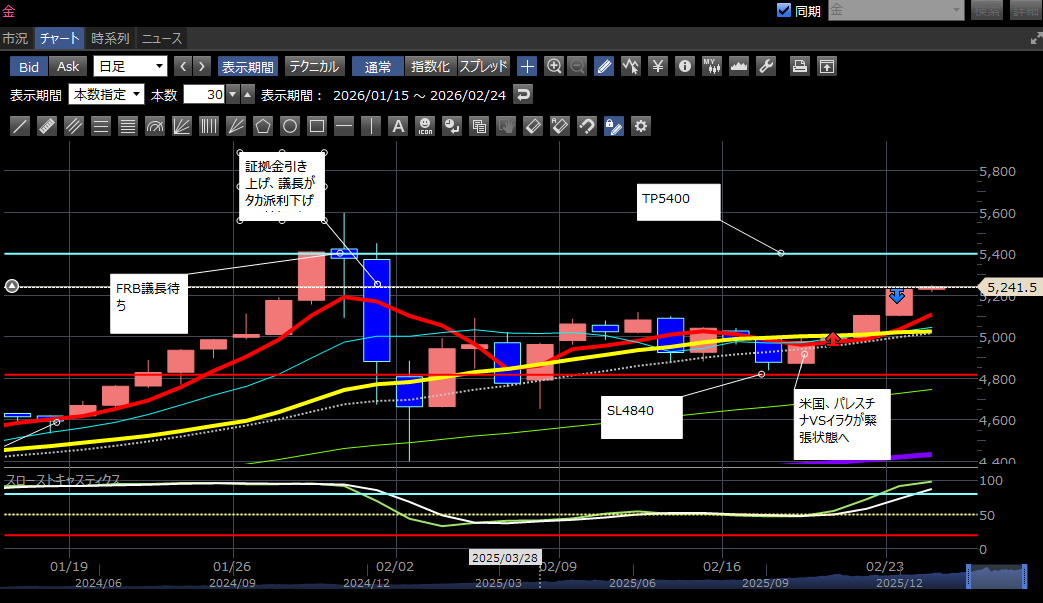This screenshot has width=1043, height=603.
Task: Click the zoom in magnifier icon
Action: [x=554, y=67]
